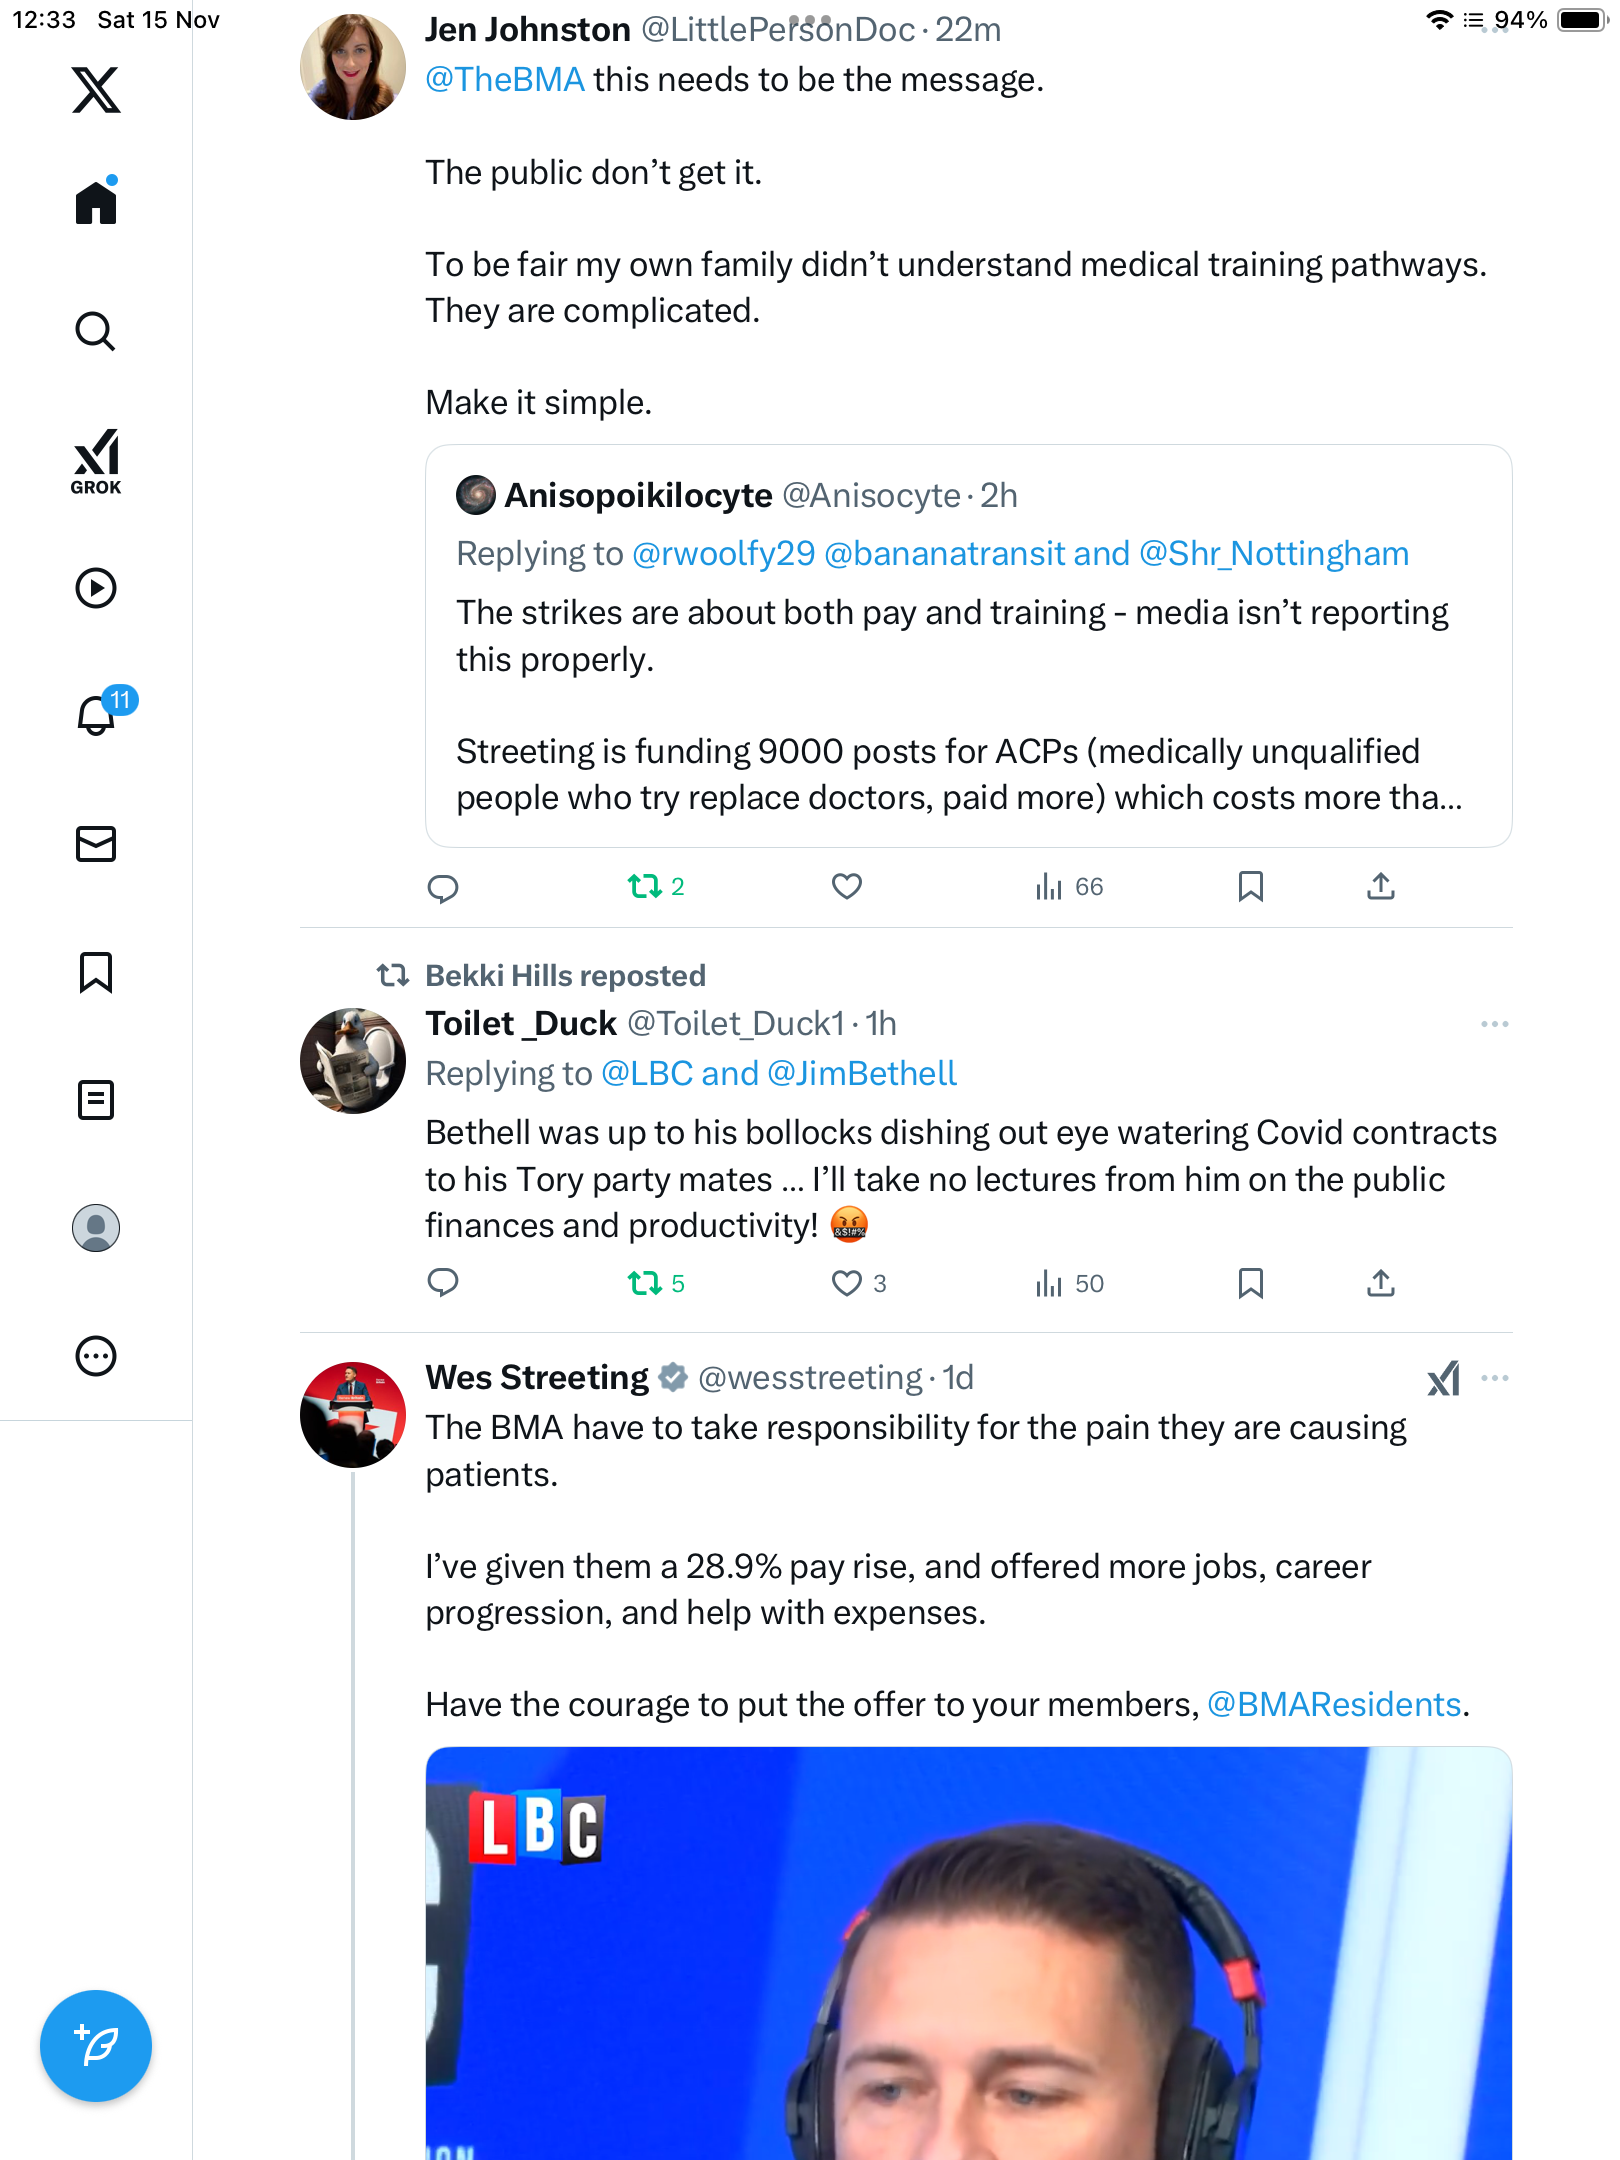Open the @TheBMA mention link
Screen dimensions: 1620x2160
point(505,80)
